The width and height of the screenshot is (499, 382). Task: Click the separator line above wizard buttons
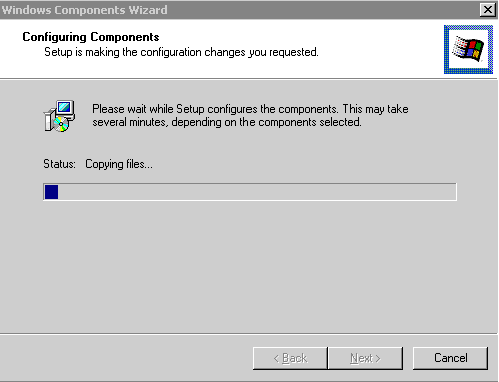point(249,333)
